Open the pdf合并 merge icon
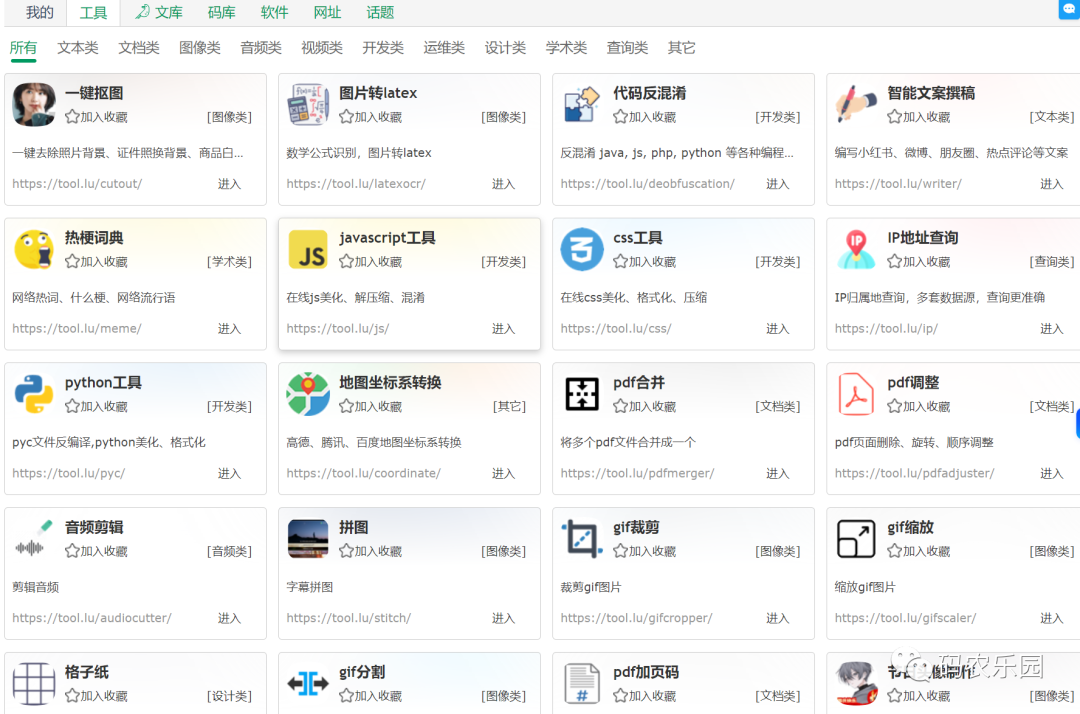This screenshot has height=714, width=1080. point(582,394)
